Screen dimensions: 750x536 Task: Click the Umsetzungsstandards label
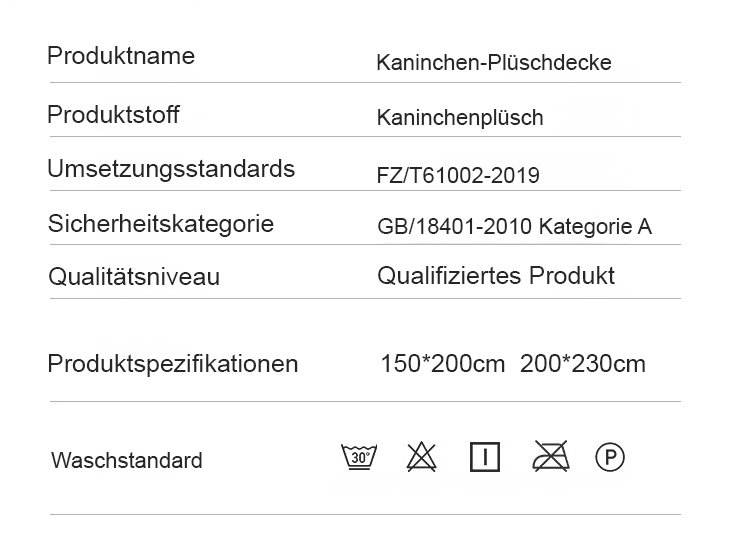[x=171, y=169]
